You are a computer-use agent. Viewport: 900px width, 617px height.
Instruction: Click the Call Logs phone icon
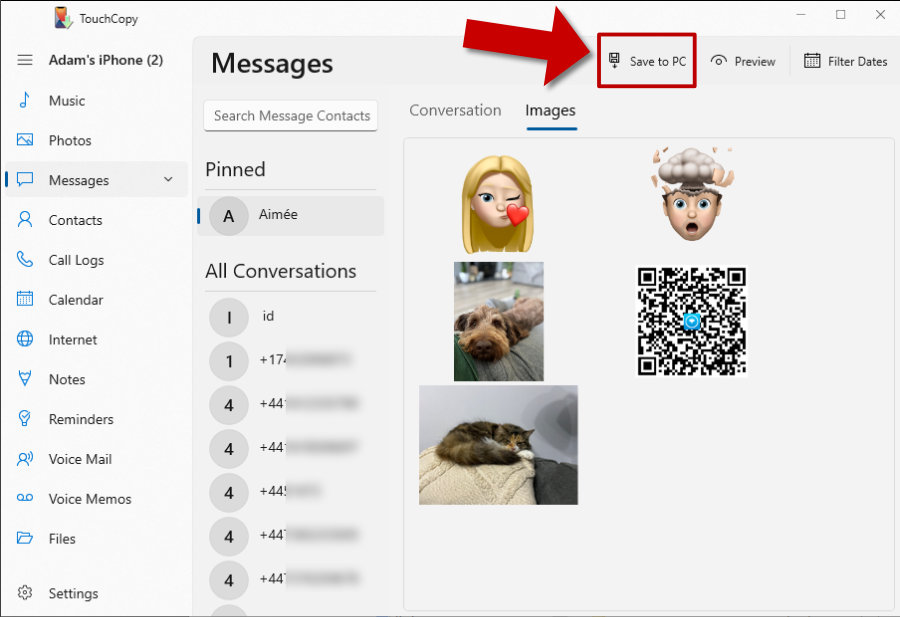pos(25,259)
